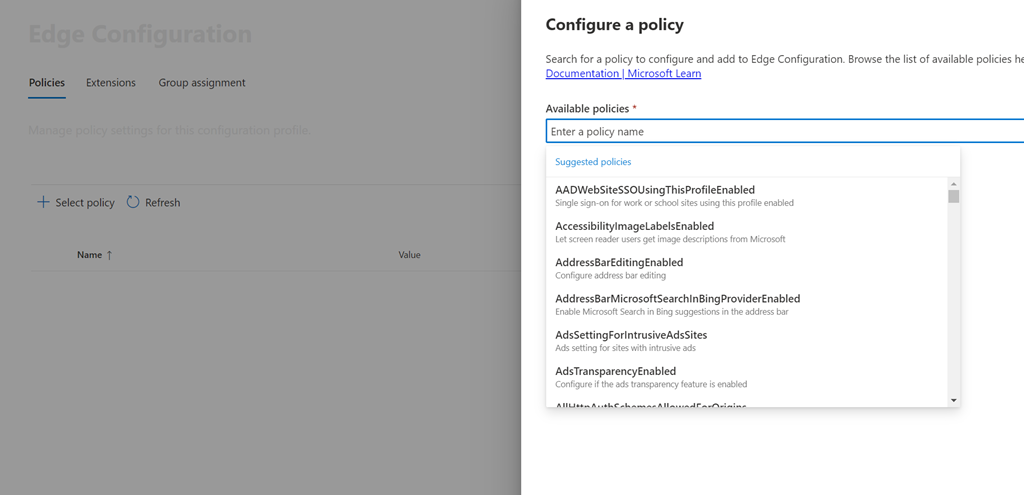The height and width of the screenshot is (495, 1024).
Task: Click the Suggested policies heading
Action: tap(593, 162)
